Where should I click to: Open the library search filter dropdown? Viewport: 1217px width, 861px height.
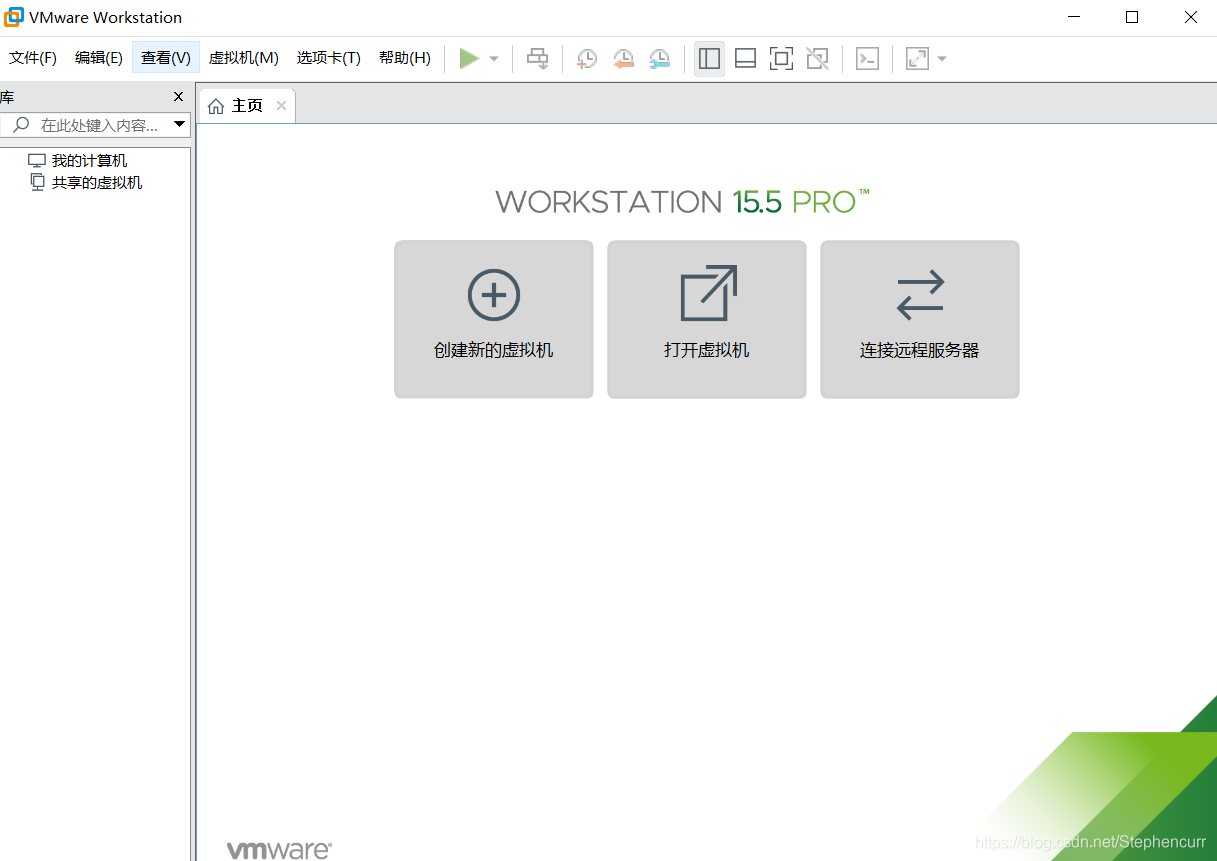(180, 125)
